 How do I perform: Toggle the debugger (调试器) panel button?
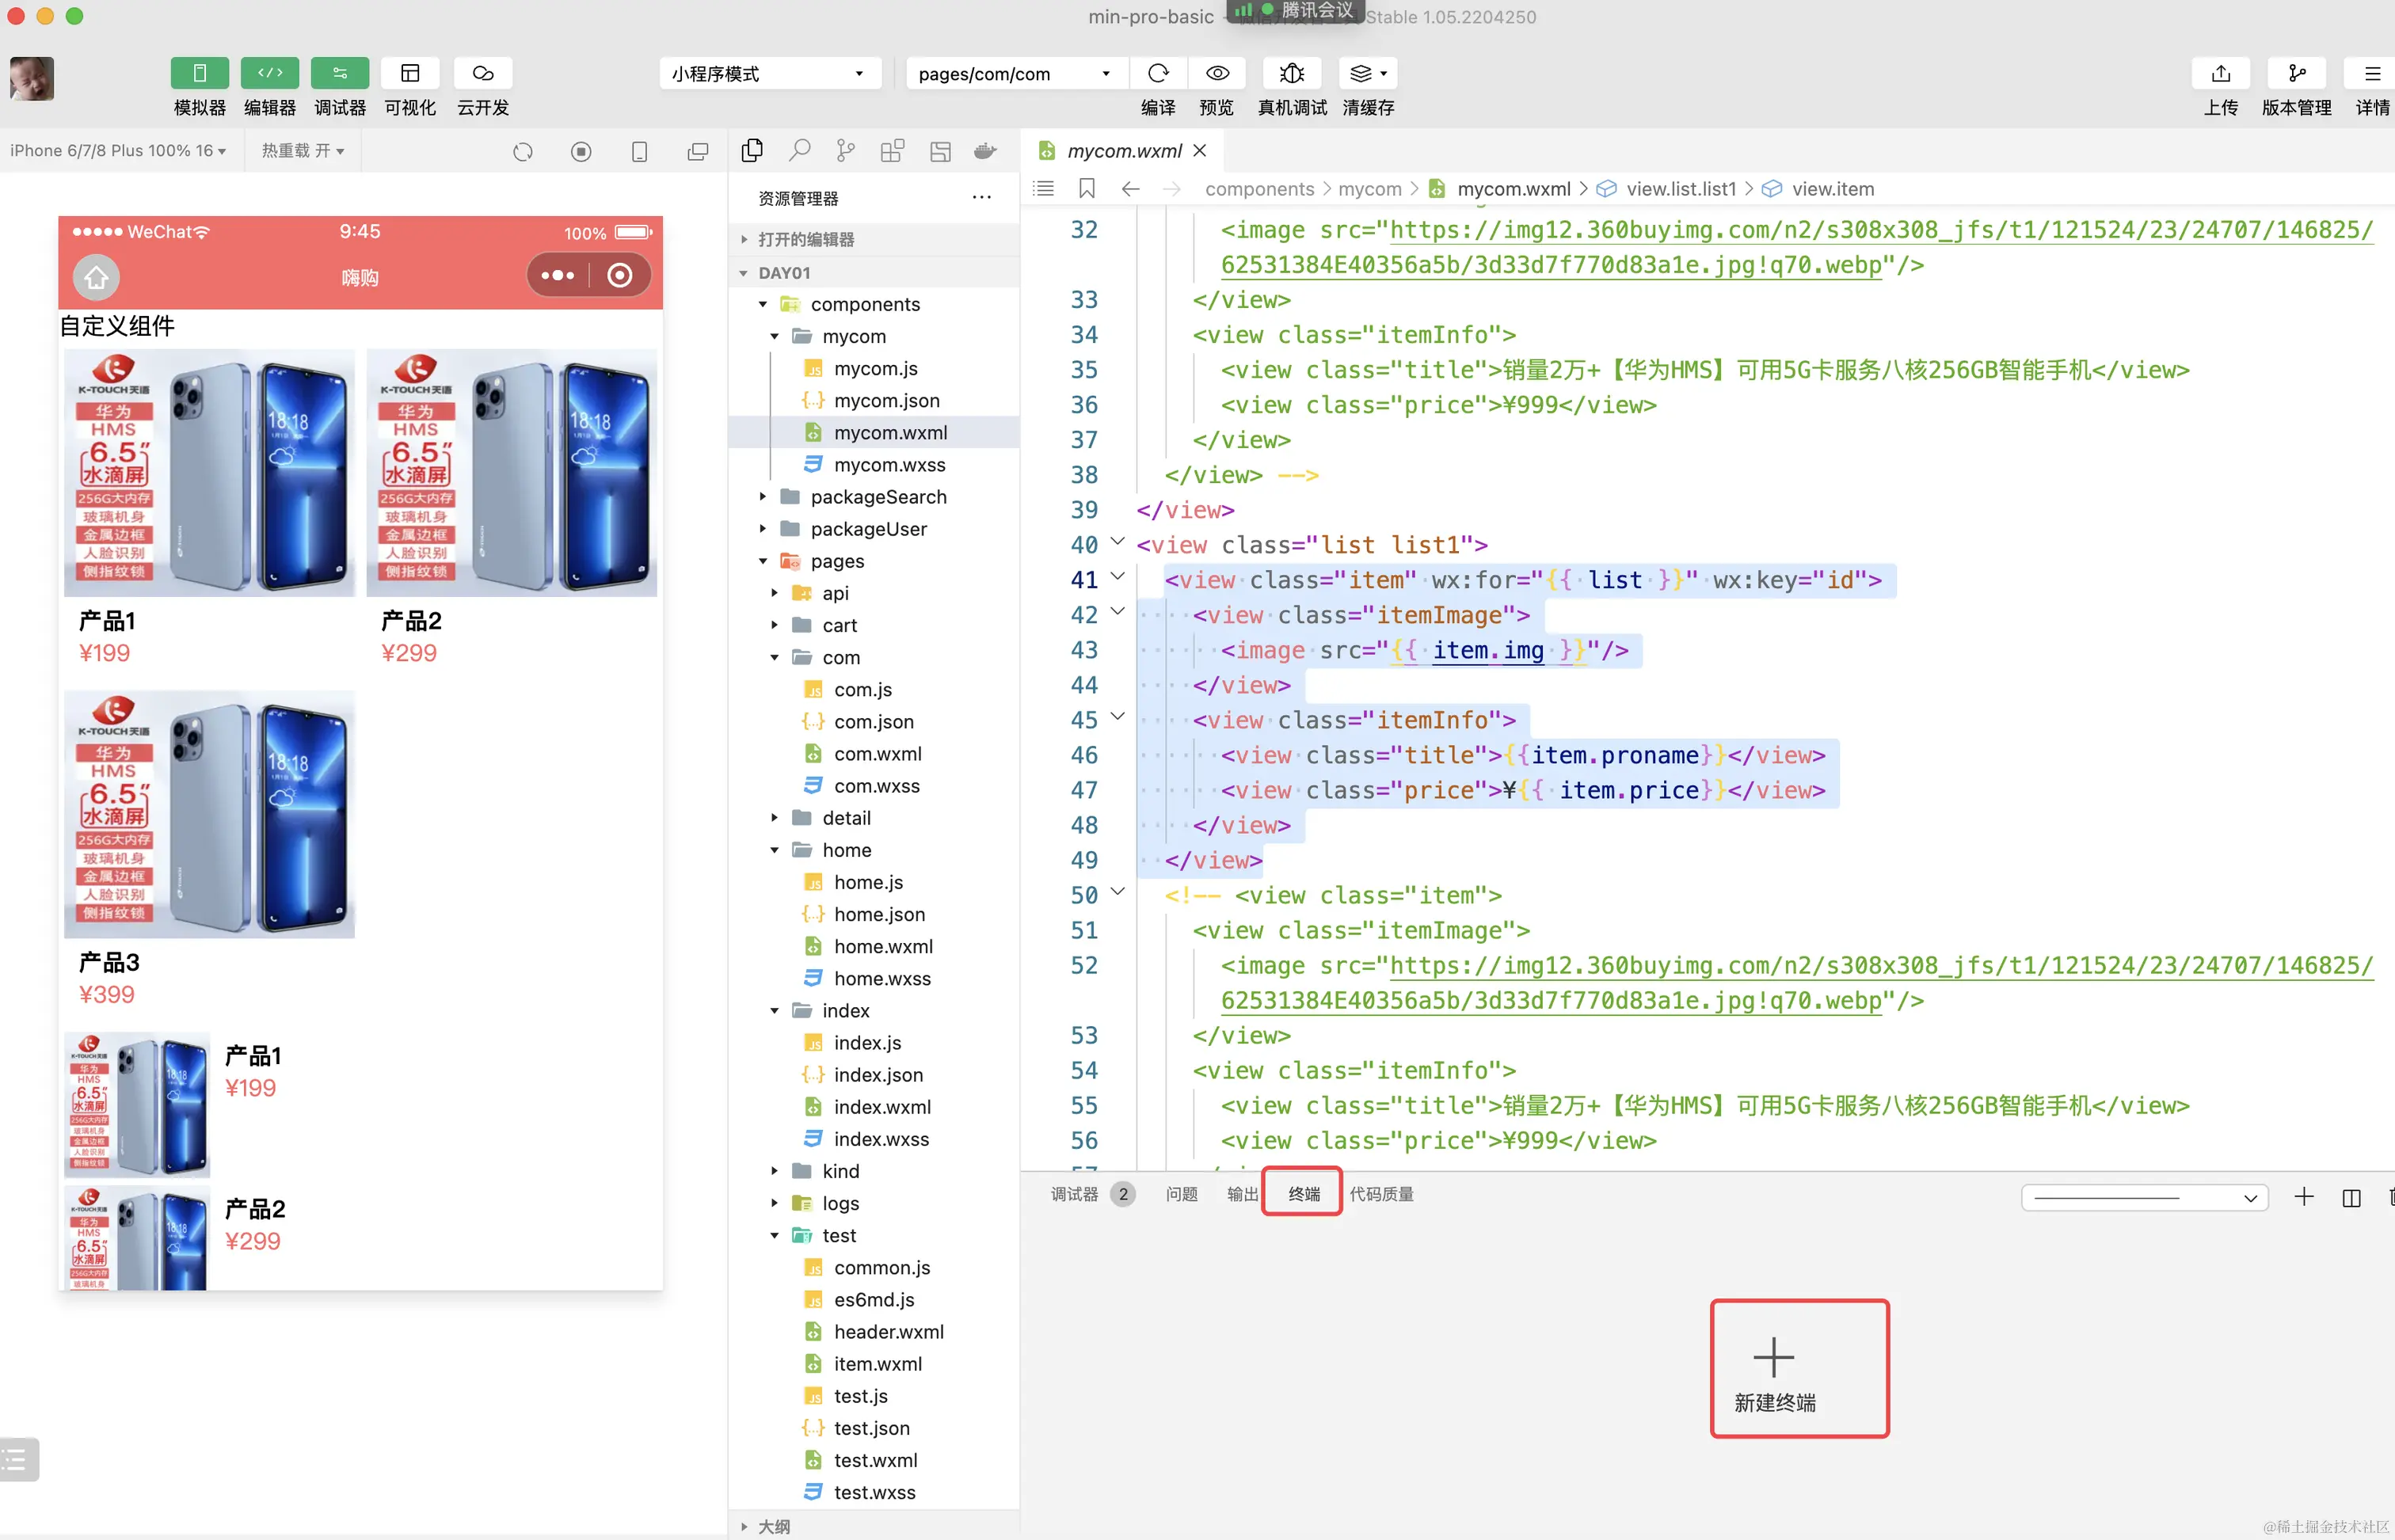point(340,73)
